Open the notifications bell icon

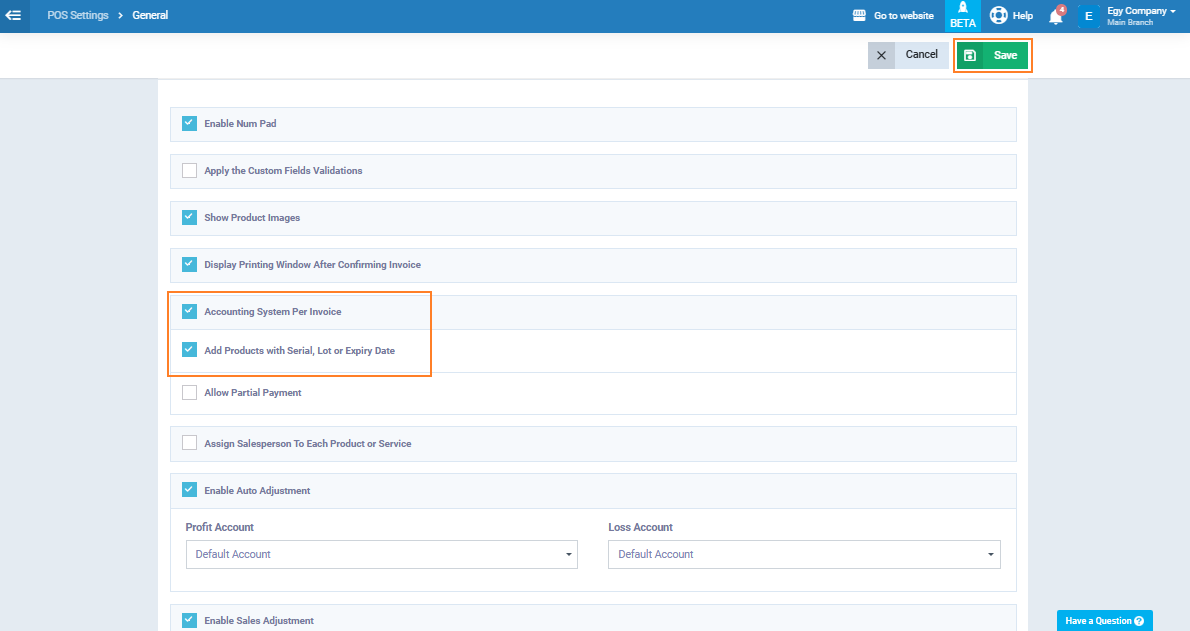click(x=1056, y=17)
